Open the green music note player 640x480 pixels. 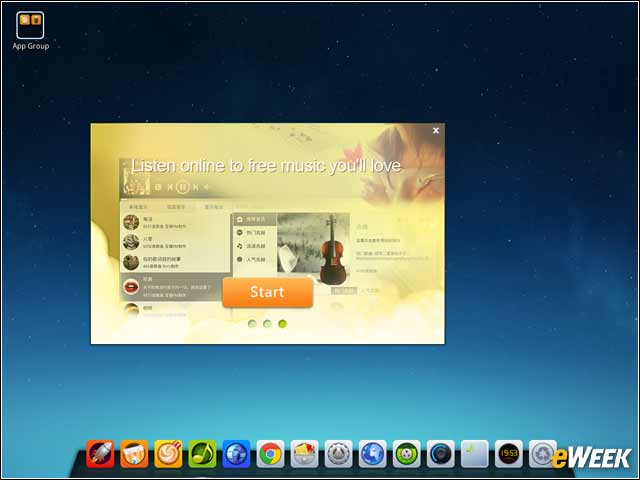click(x=202, y=454)
